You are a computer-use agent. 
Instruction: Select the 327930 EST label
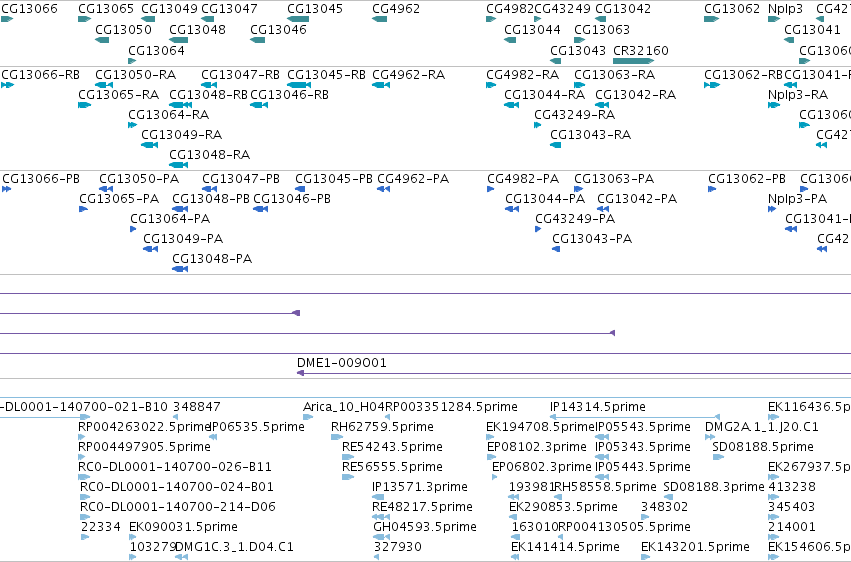point(398,547)
